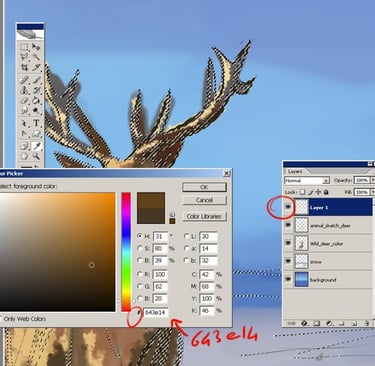Create a new layer icon
This screenshot has width=375, height=366.
pyautogui.click(x=354, y=323)
